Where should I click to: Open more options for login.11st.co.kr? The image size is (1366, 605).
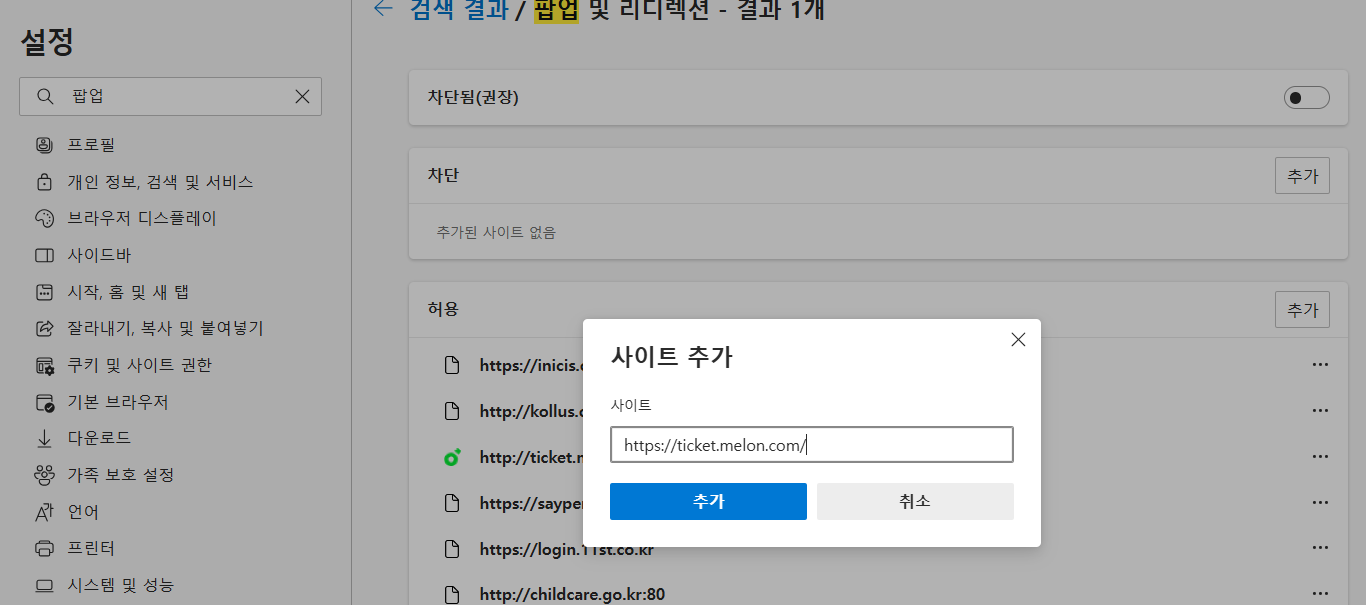click(x=1320, y=547)
